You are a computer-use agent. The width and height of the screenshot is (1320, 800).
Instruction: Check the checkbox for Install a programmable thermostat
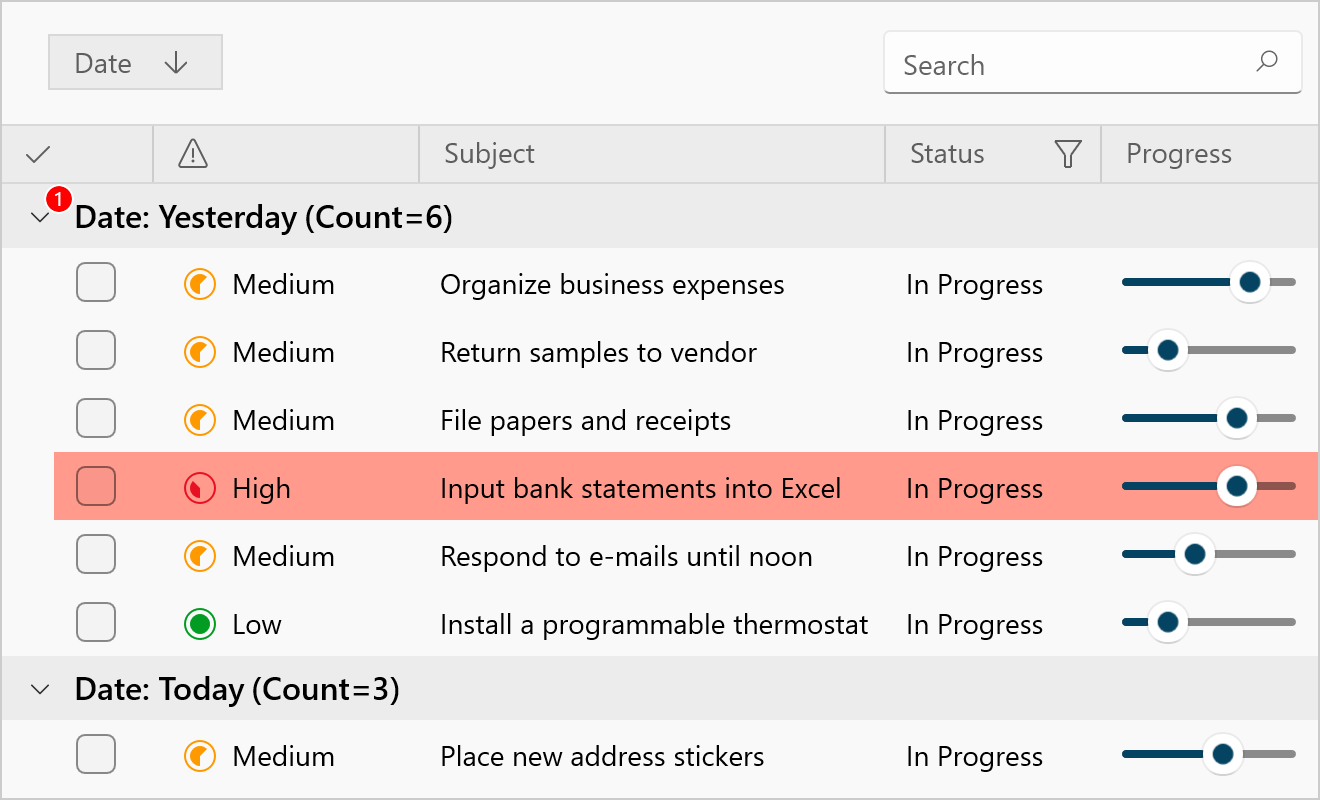tap(95, 621)
